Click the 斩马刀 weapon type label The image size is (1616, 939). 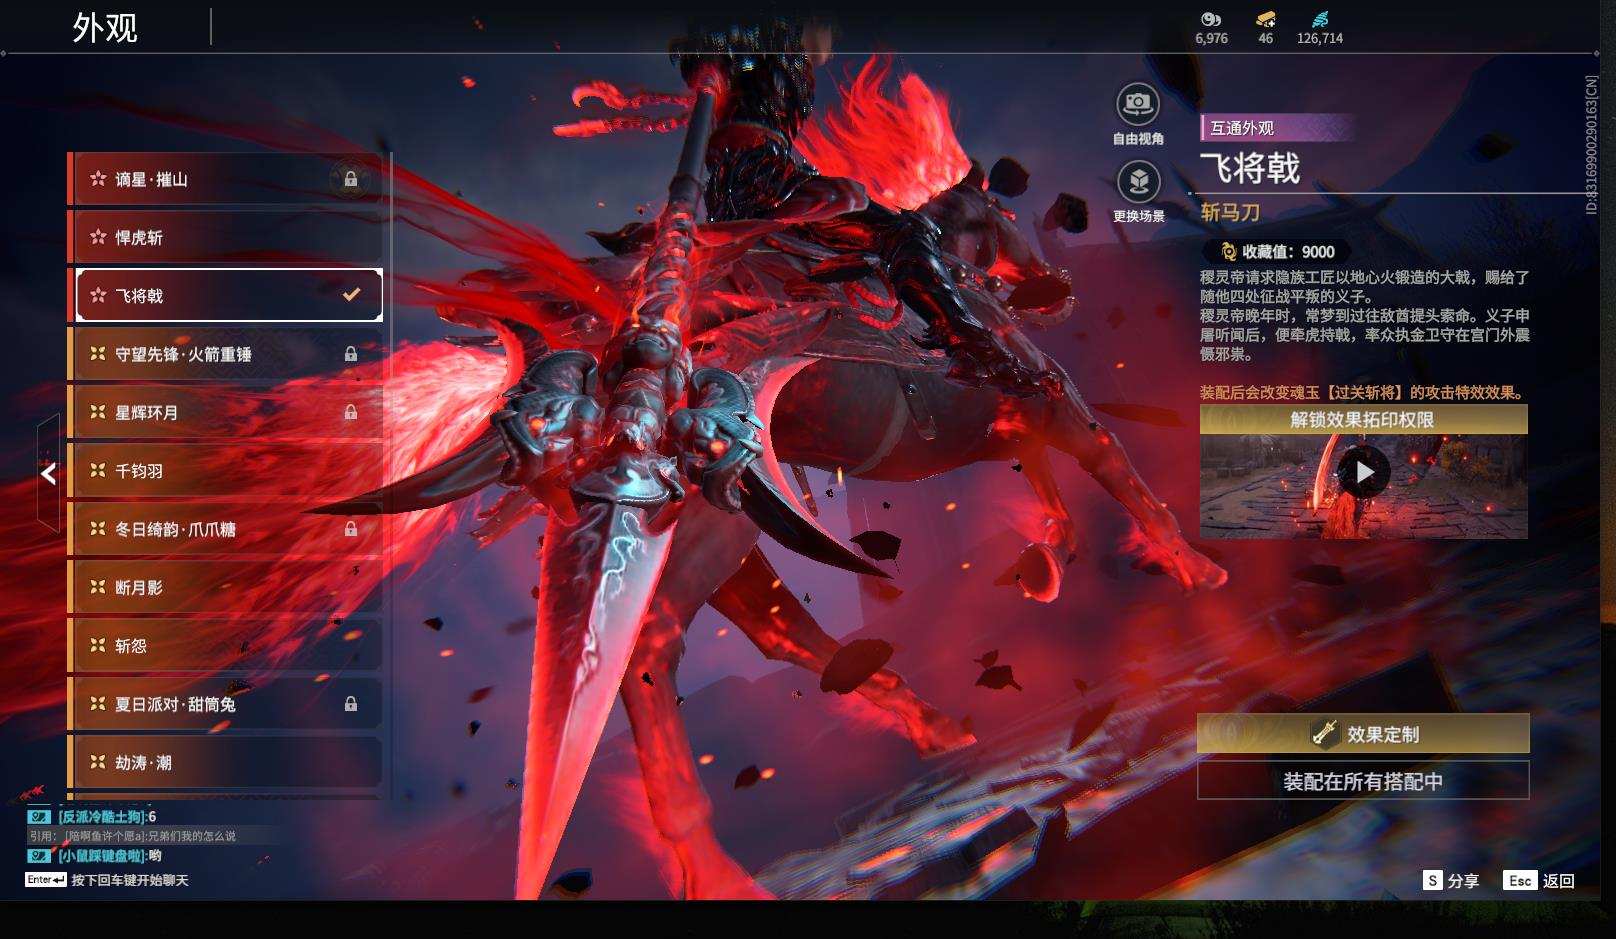(1230, 213)
